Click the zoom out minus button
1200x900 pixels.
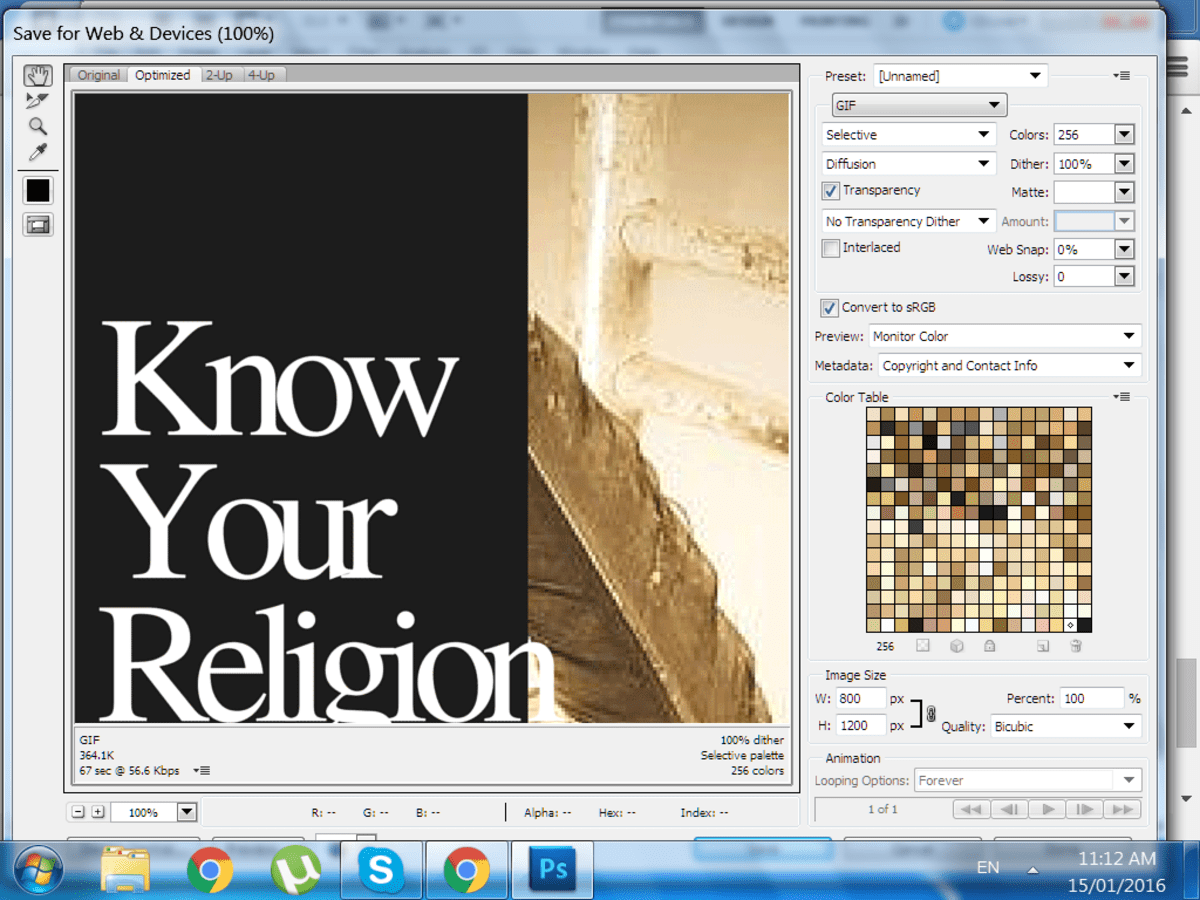click(80, 812)
